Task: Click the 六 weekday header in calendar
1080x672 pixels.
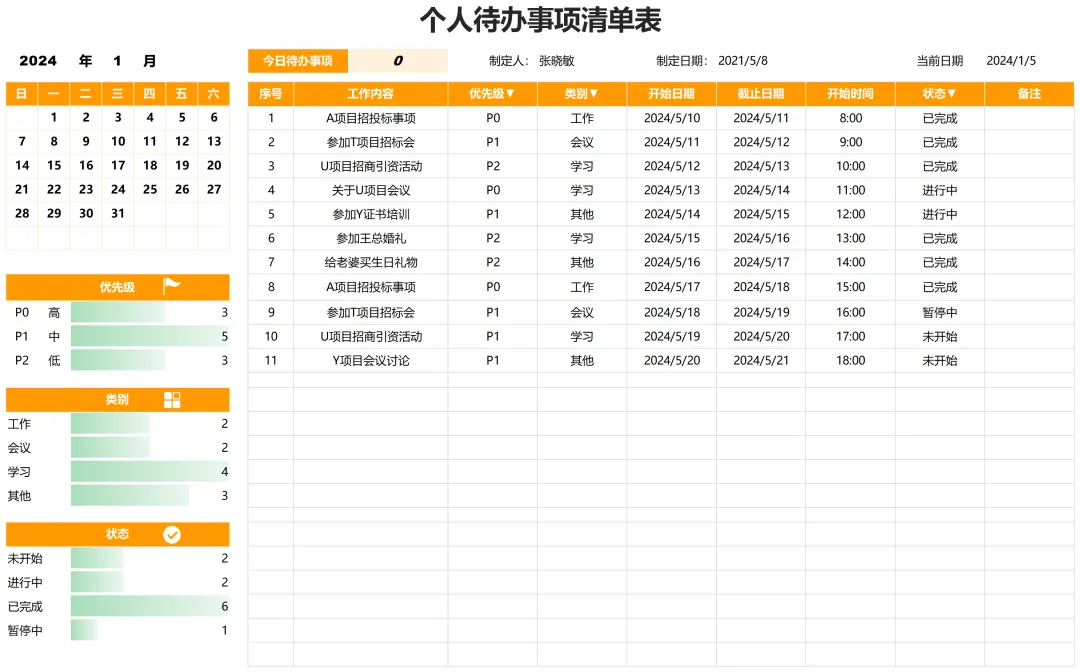Action: pyautogui.click(x=214, y=94)
